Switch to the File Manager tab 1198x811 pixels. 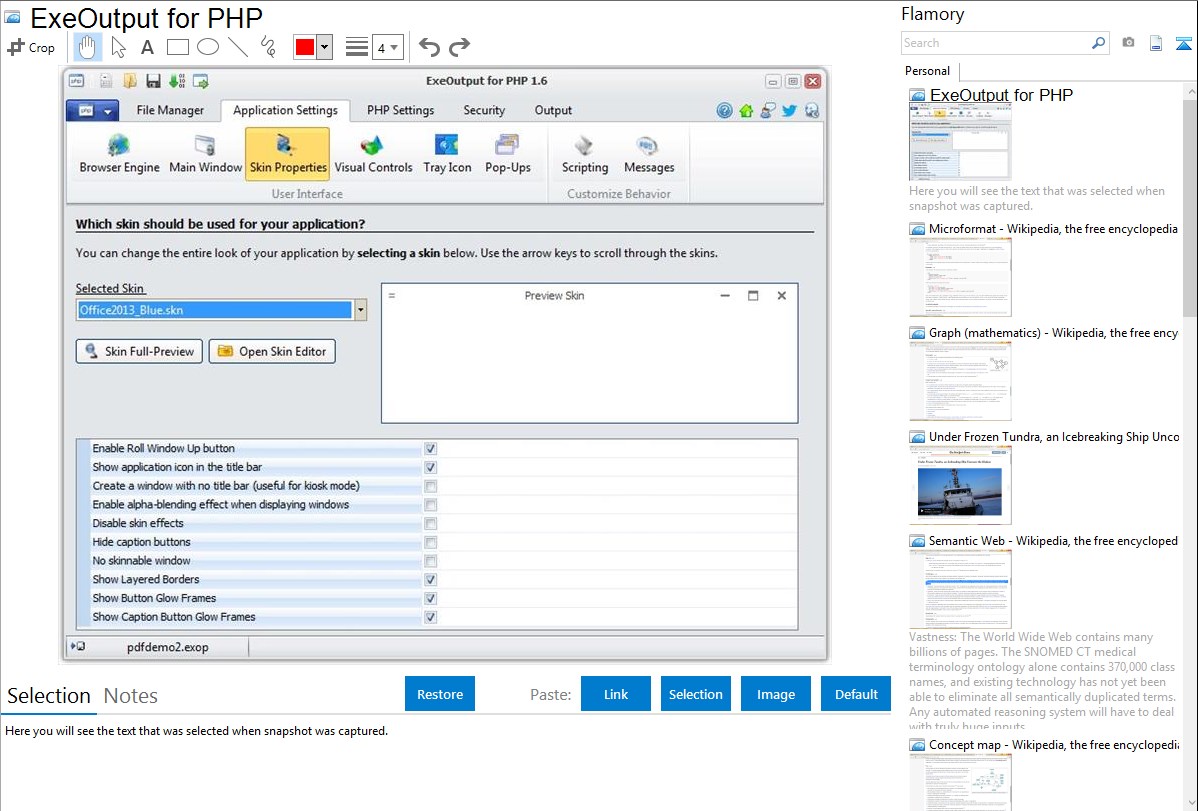(x=170, y=110)
